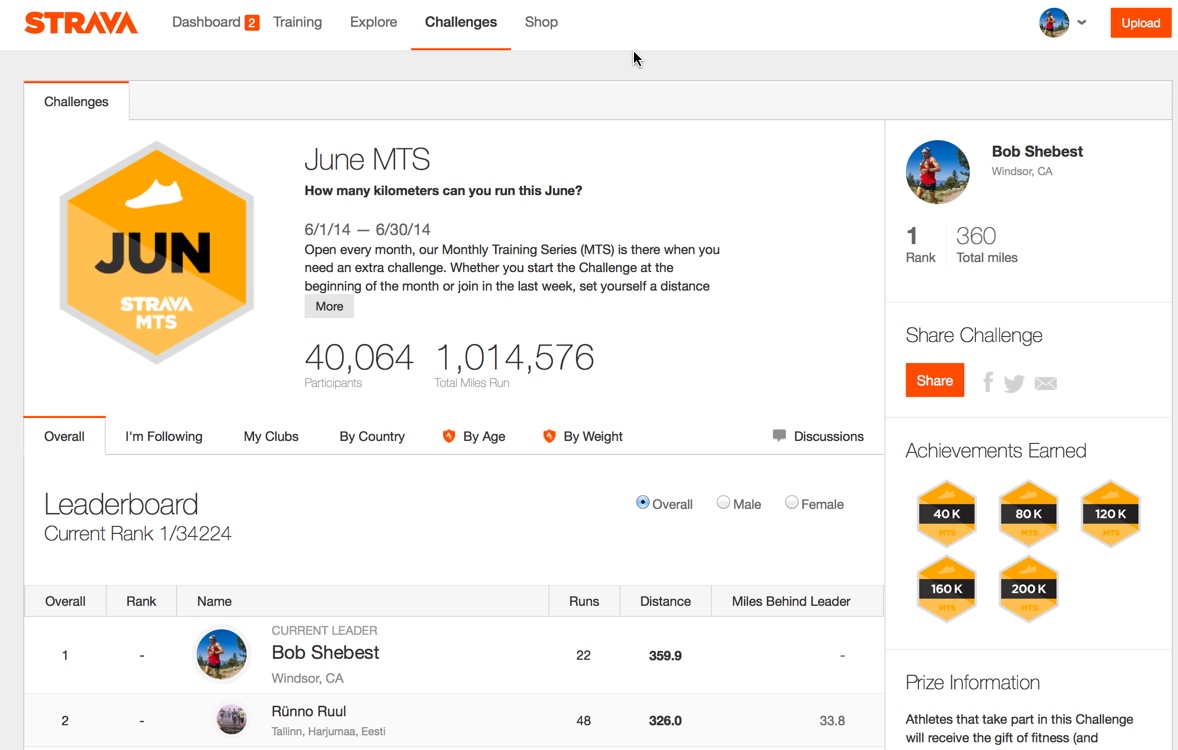The height and width of the screenshot is (750, 1178).
Task: Expand the description with More
Action: pos(329,307)
